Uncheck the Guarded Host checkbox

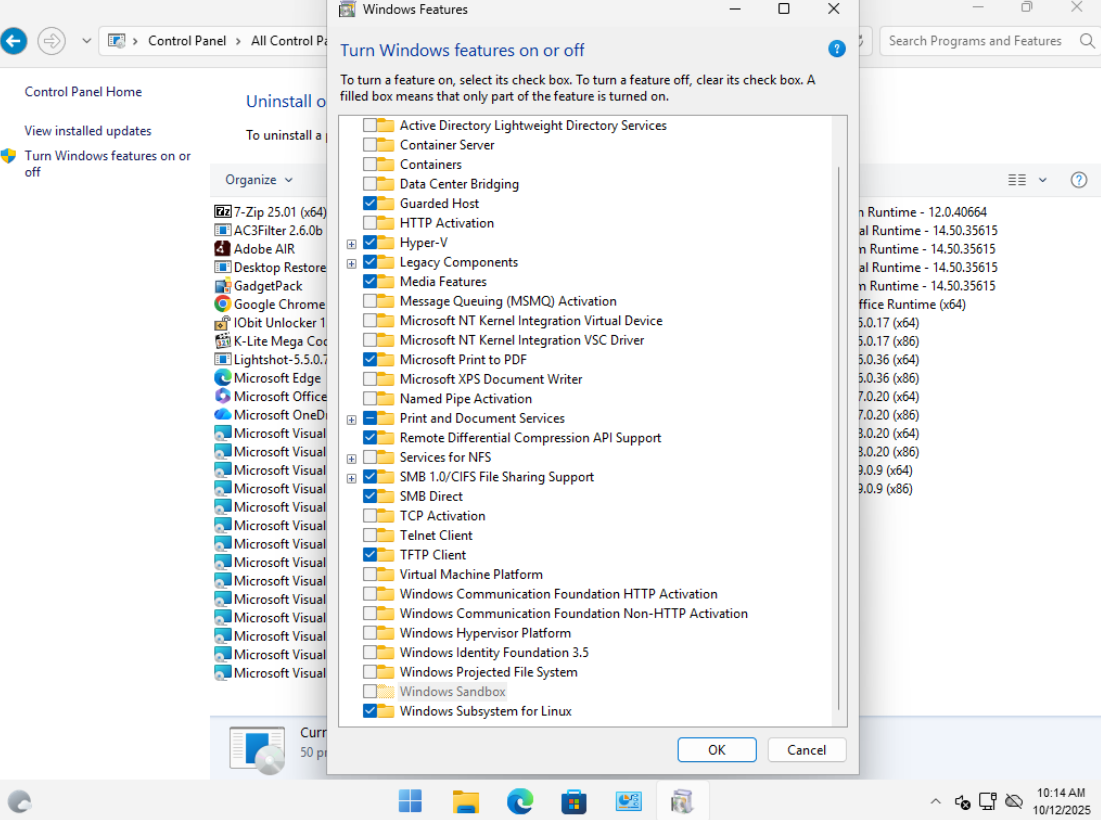pos(370,204)
